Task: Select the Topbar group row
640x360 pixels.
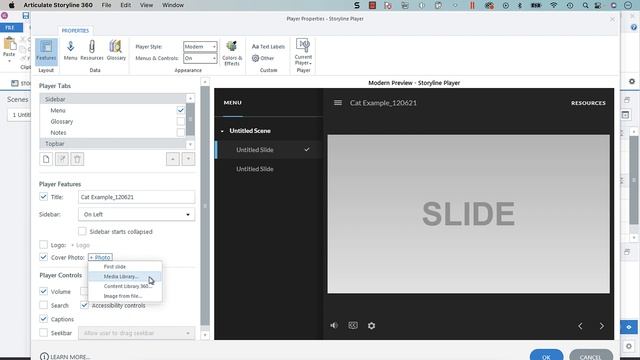Action: pyautogui.click(x=113, y=144)
